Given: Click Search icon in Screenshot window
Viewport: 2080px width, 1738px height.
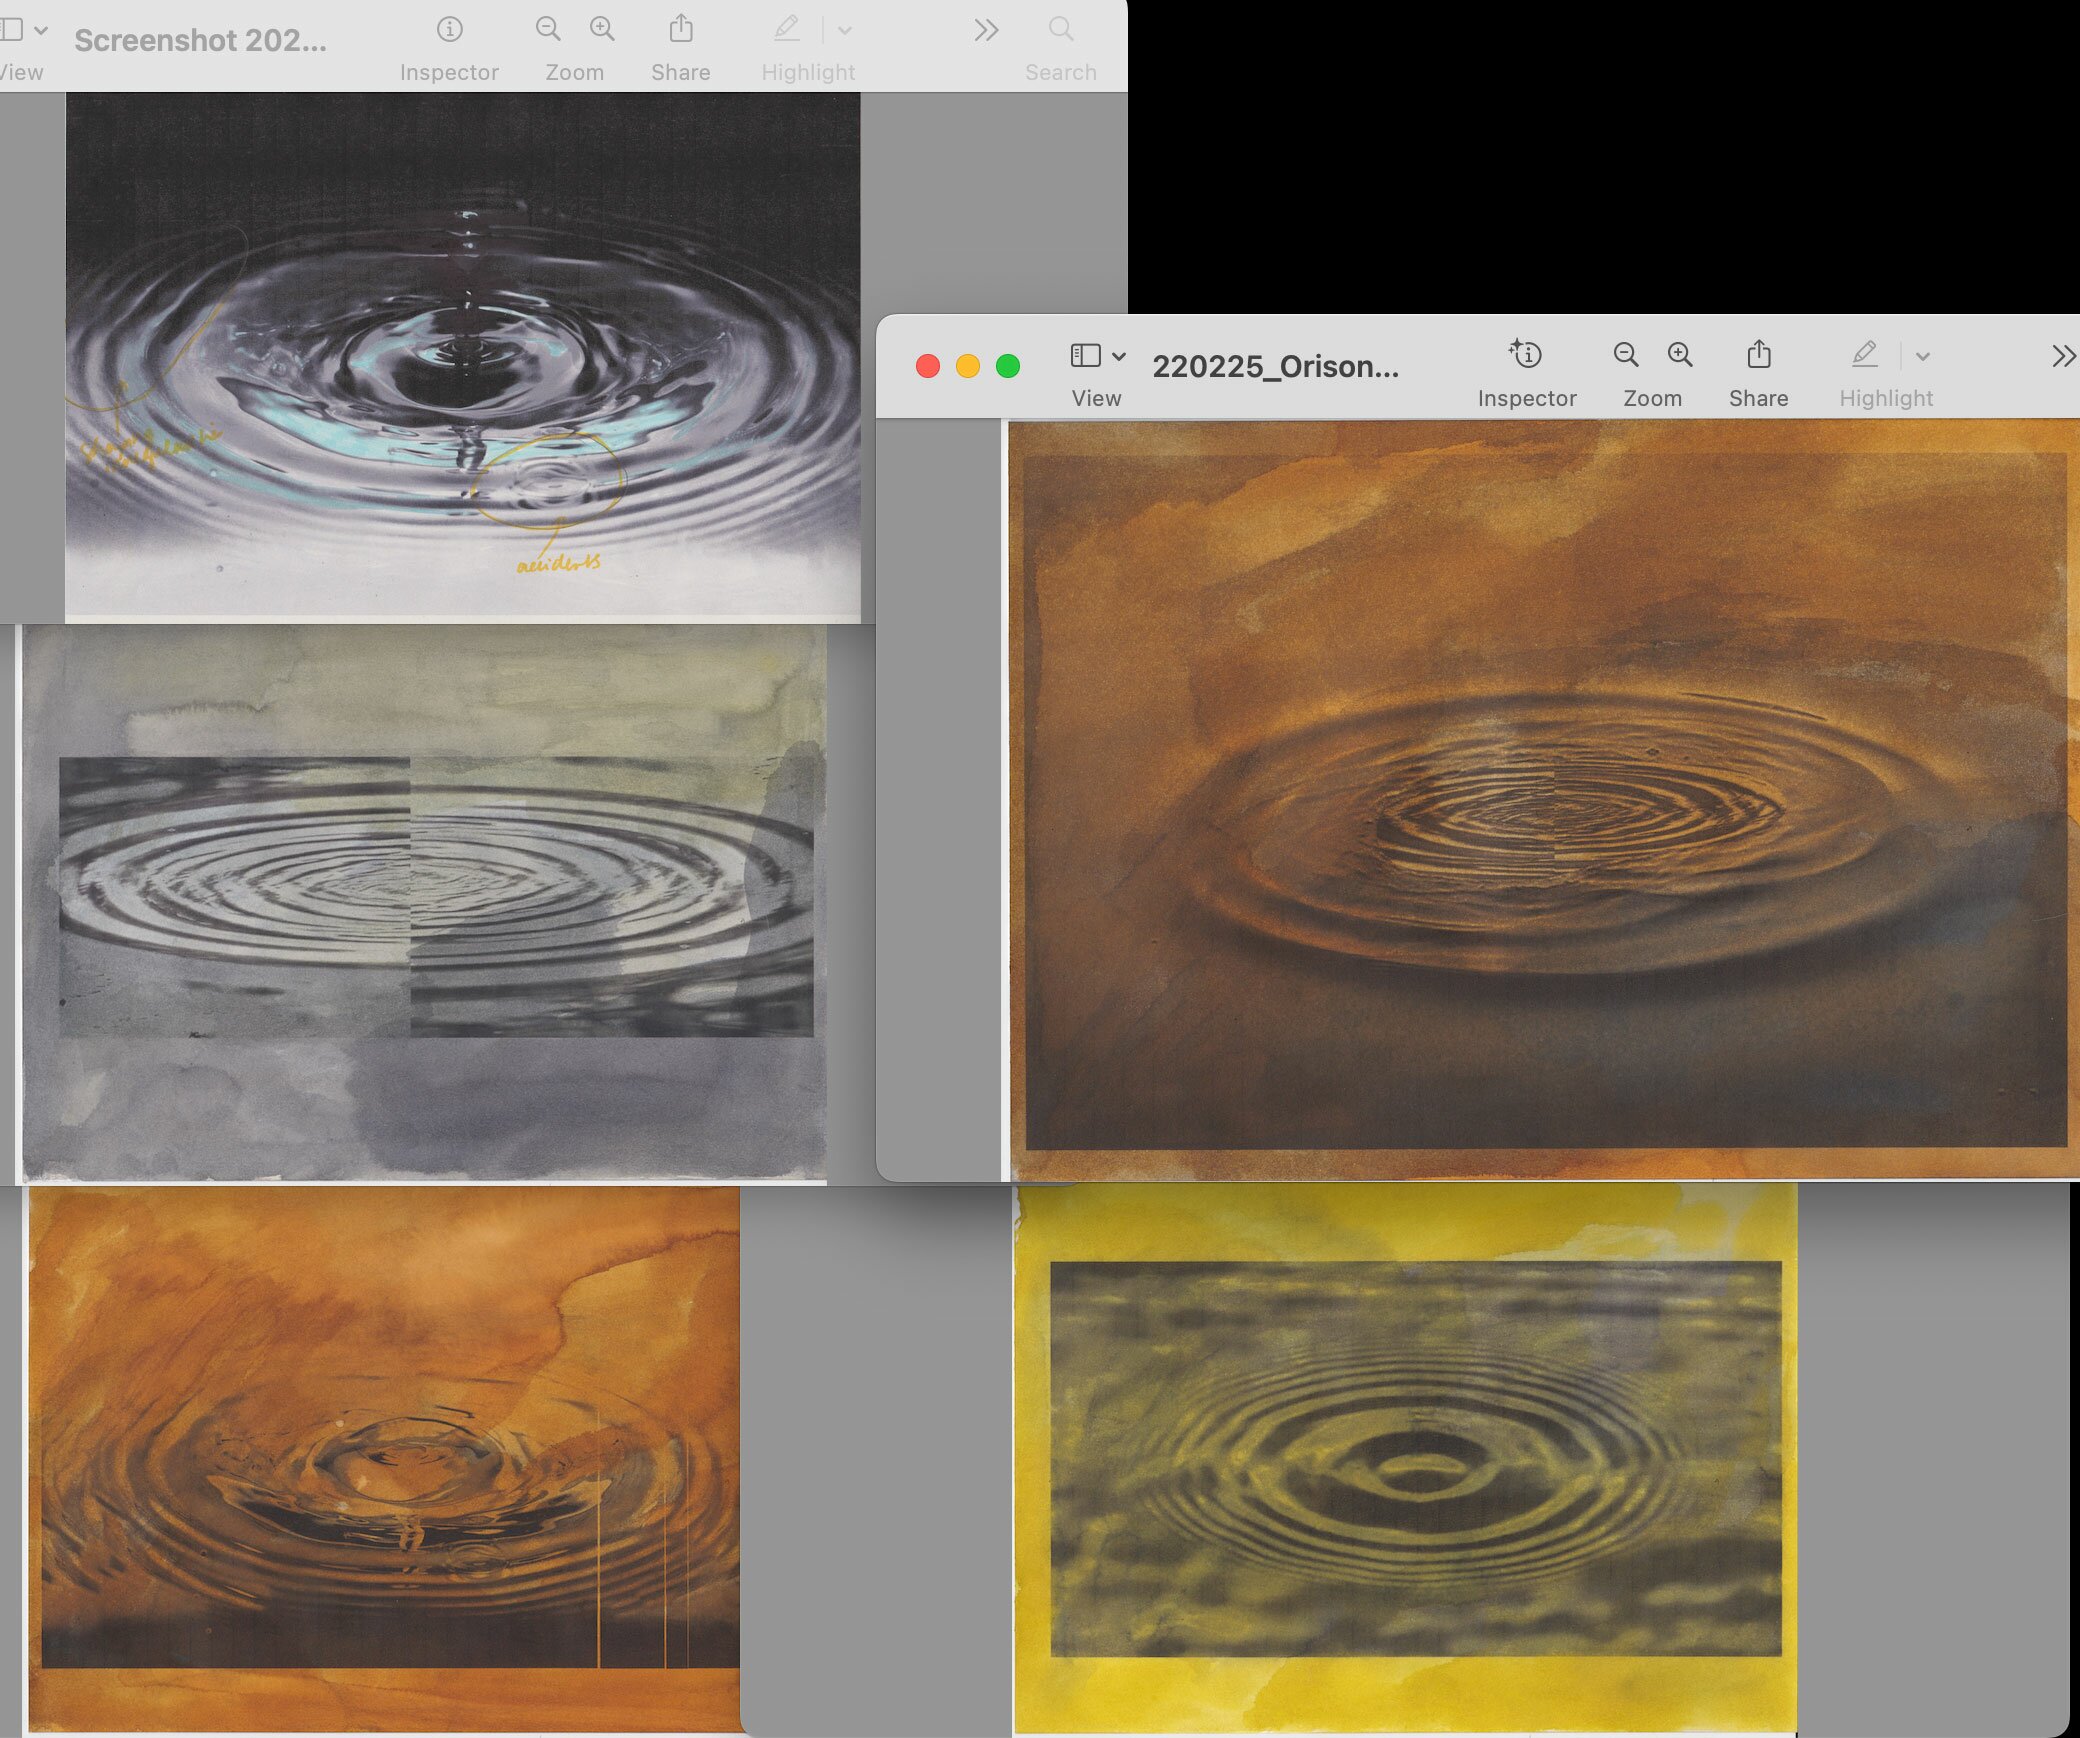Looking at the screenshot, I should pos(1061,30).
